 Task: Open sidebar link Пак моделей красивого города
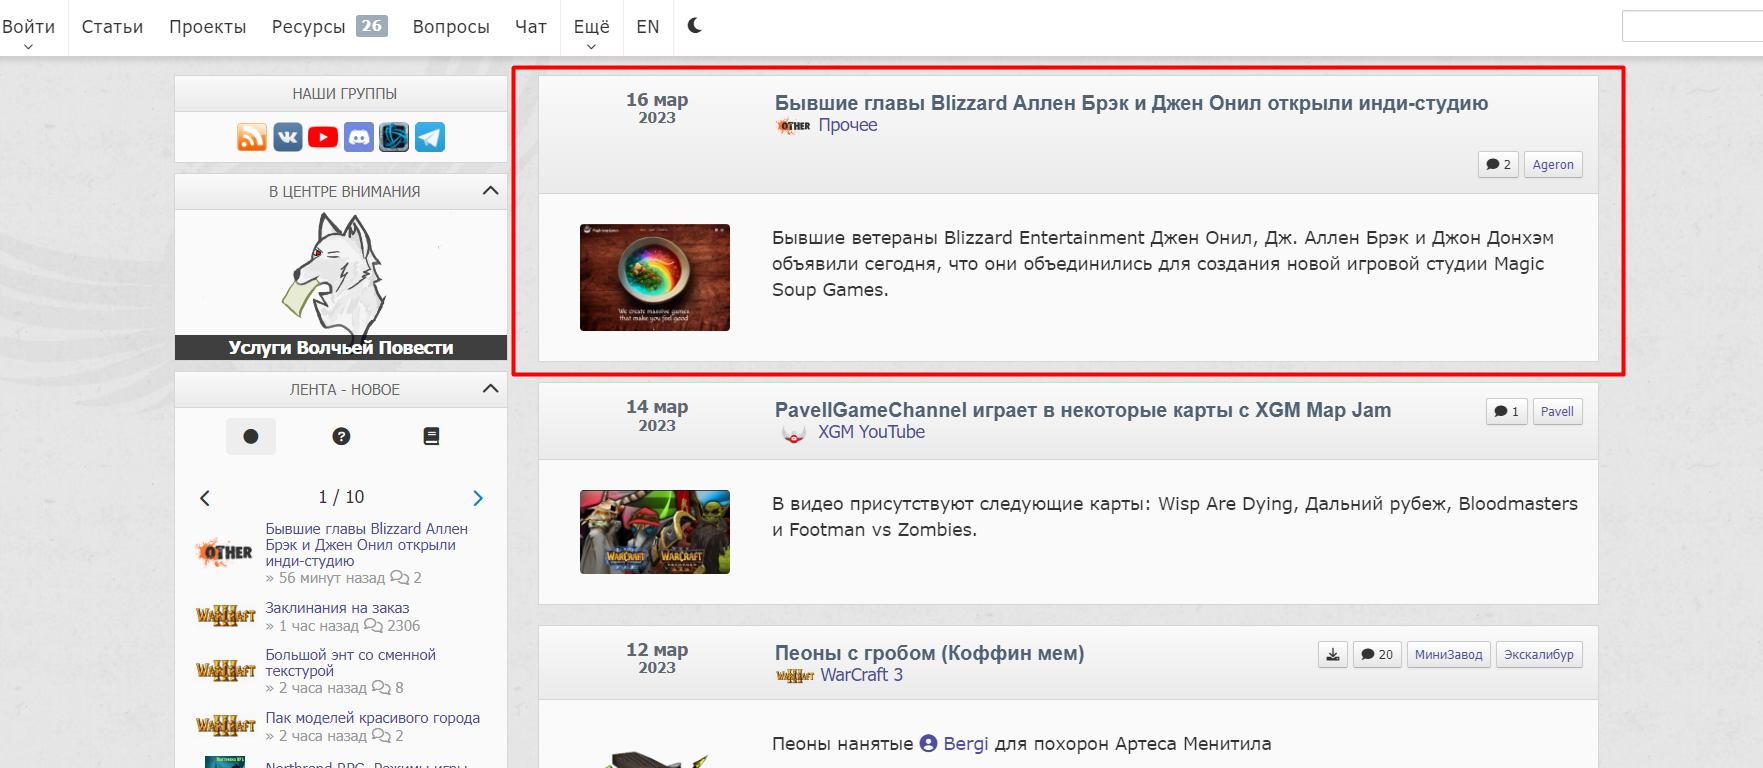tap(373, 718)
